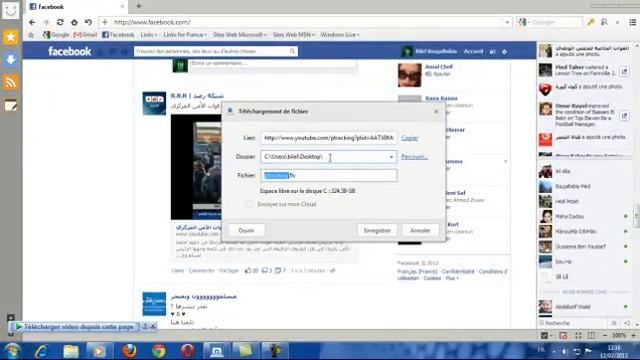Go forward with the forward arrow
The height and width of the screenshot is (360, 640).
[x=46, y=22]
